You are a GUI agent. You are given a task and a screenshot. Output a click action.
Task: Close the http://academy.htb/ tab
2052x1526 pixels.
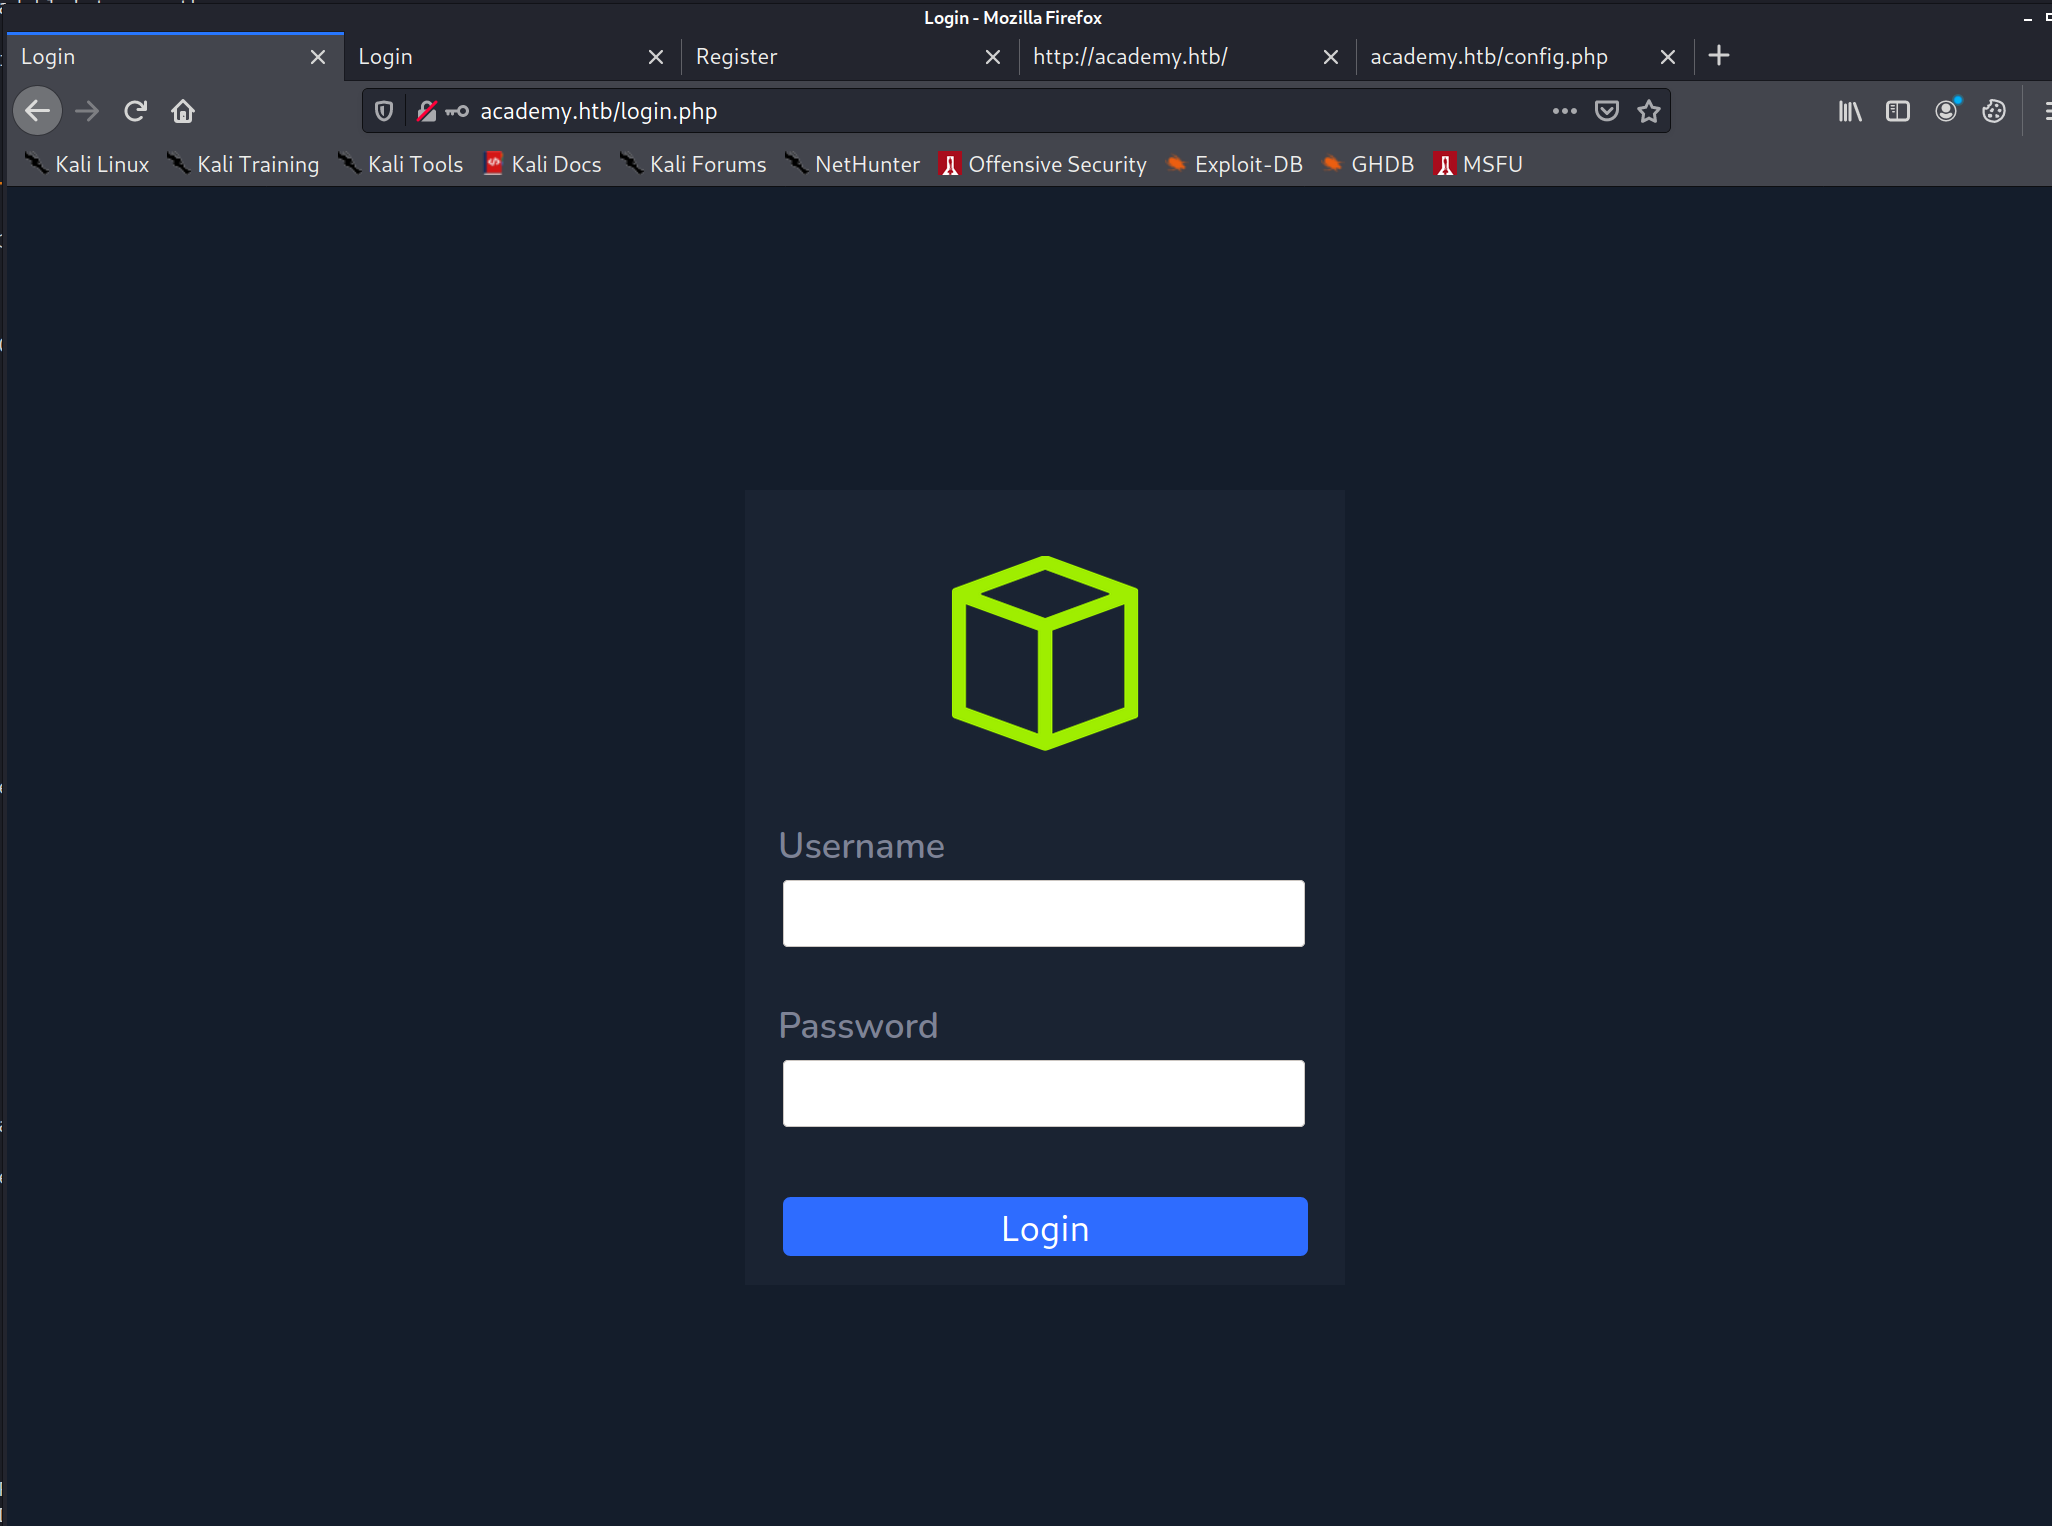(1330, 57)
